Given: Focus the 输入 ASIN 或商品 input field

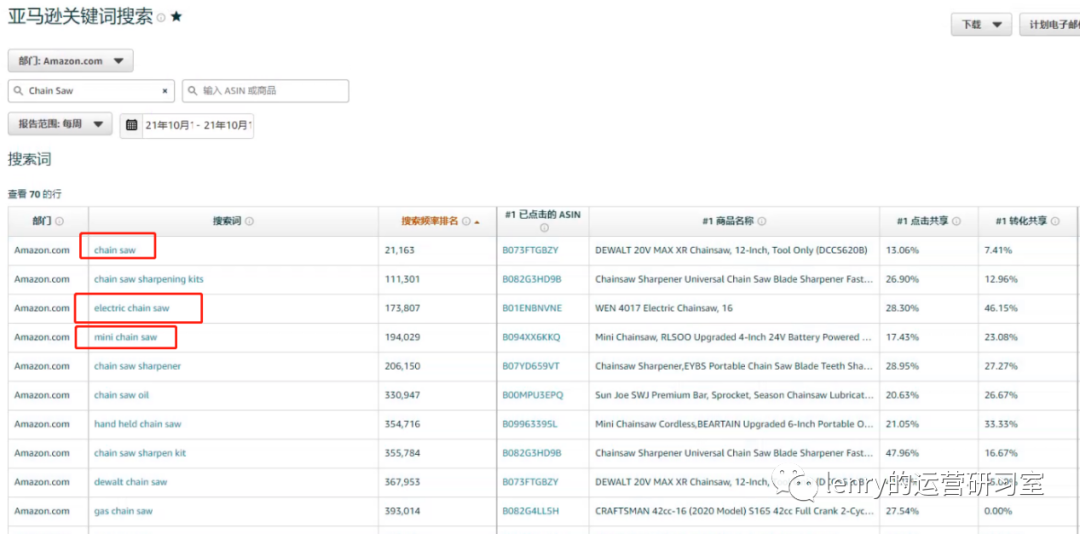Looking at the screenshot, I should tap(265, 91).
